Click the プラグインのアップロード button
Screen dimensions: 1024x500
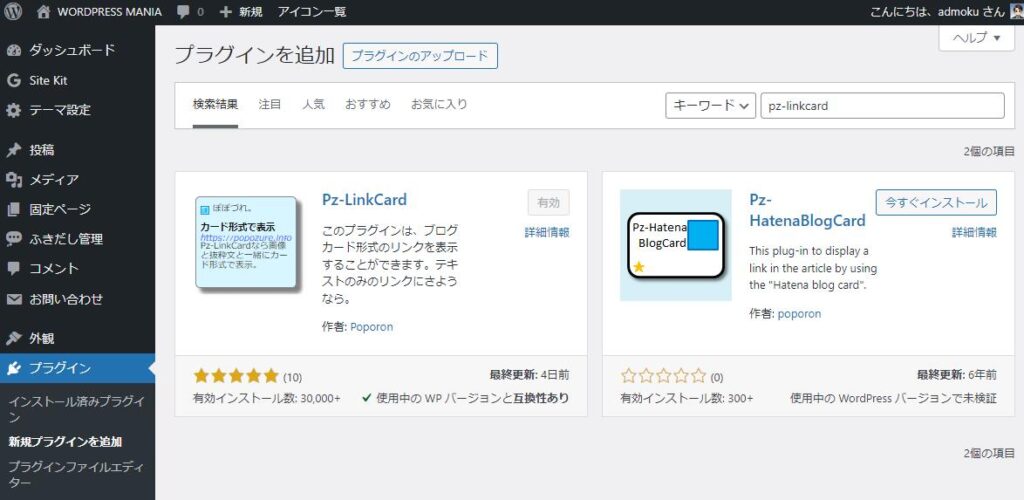point(420,56)
